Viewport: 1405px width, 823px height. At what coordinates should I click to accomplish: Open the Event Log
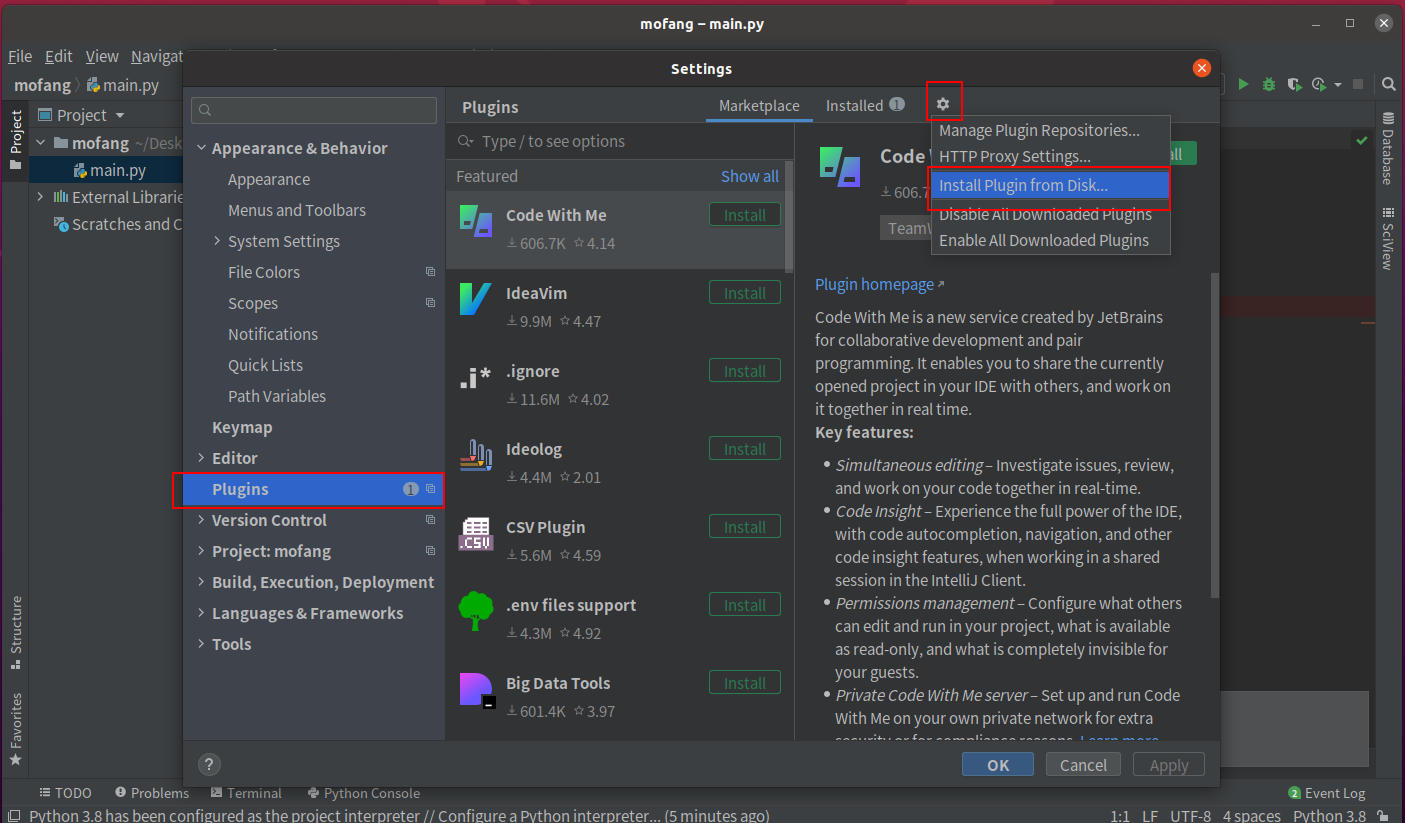[1327, 793]
